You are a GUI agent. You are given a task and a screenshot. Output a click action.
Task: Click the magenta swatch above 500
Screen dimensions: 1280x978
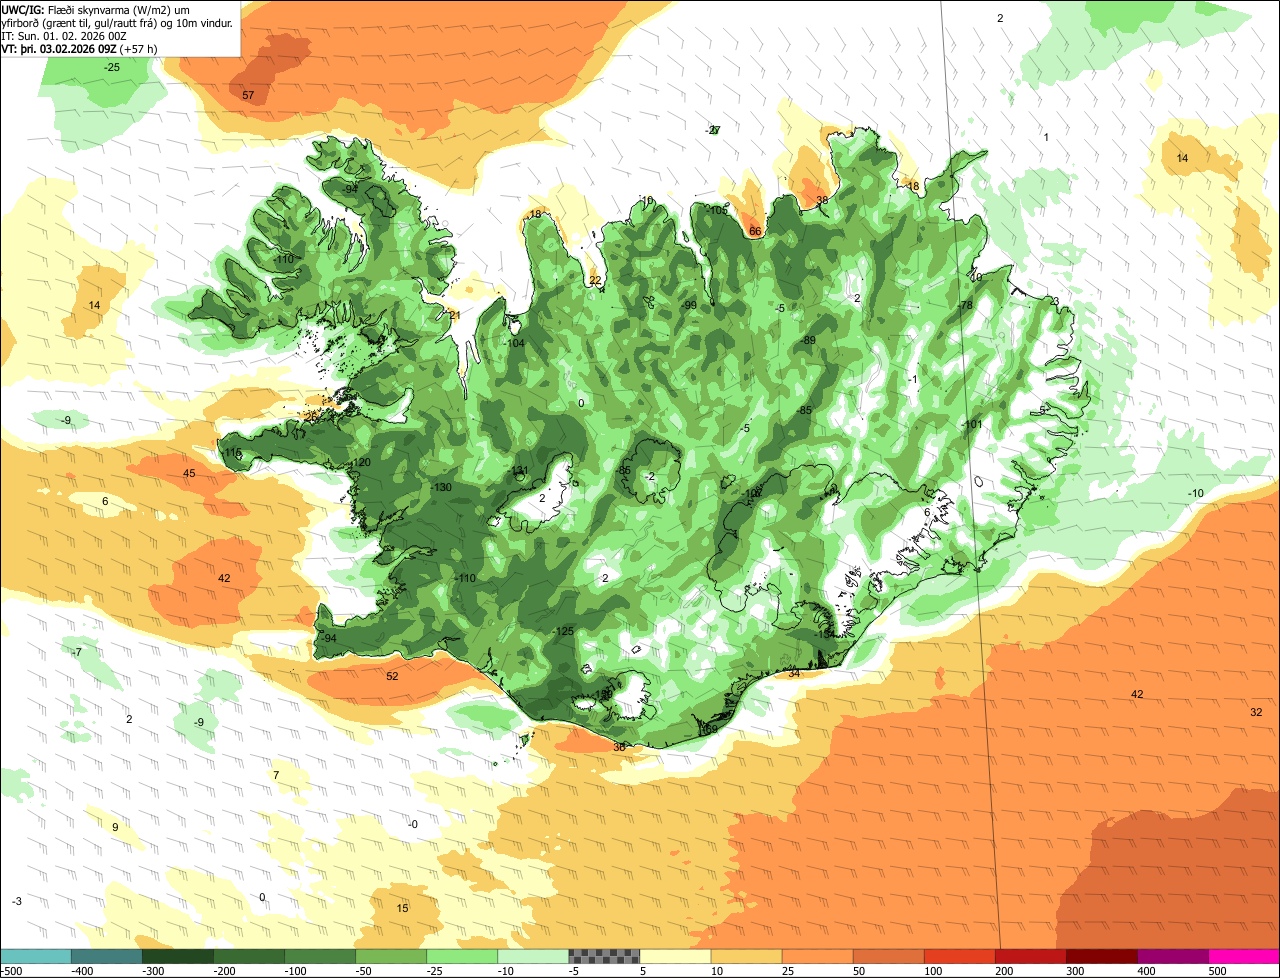(x=1244, y=956)
